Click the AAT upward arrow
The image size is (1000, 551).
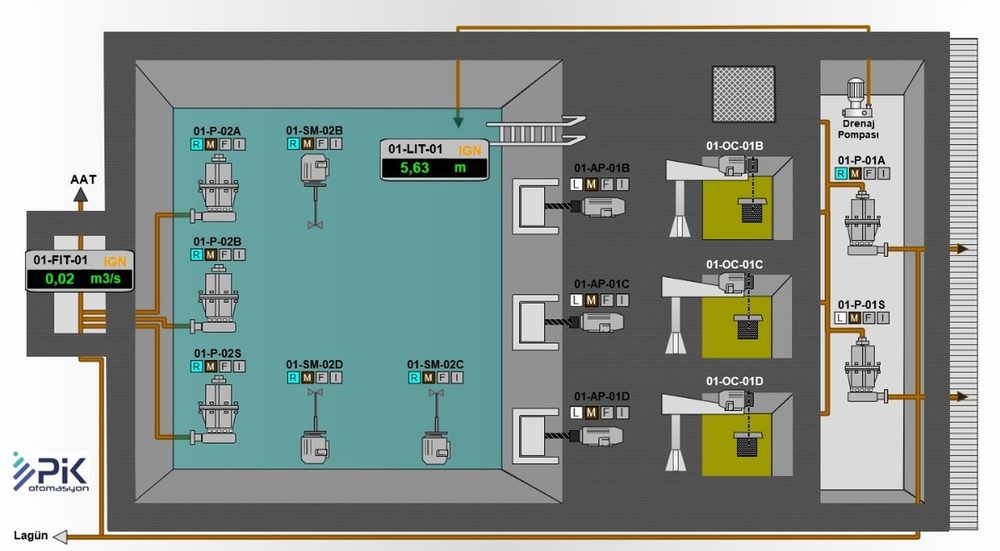point(80,195)
